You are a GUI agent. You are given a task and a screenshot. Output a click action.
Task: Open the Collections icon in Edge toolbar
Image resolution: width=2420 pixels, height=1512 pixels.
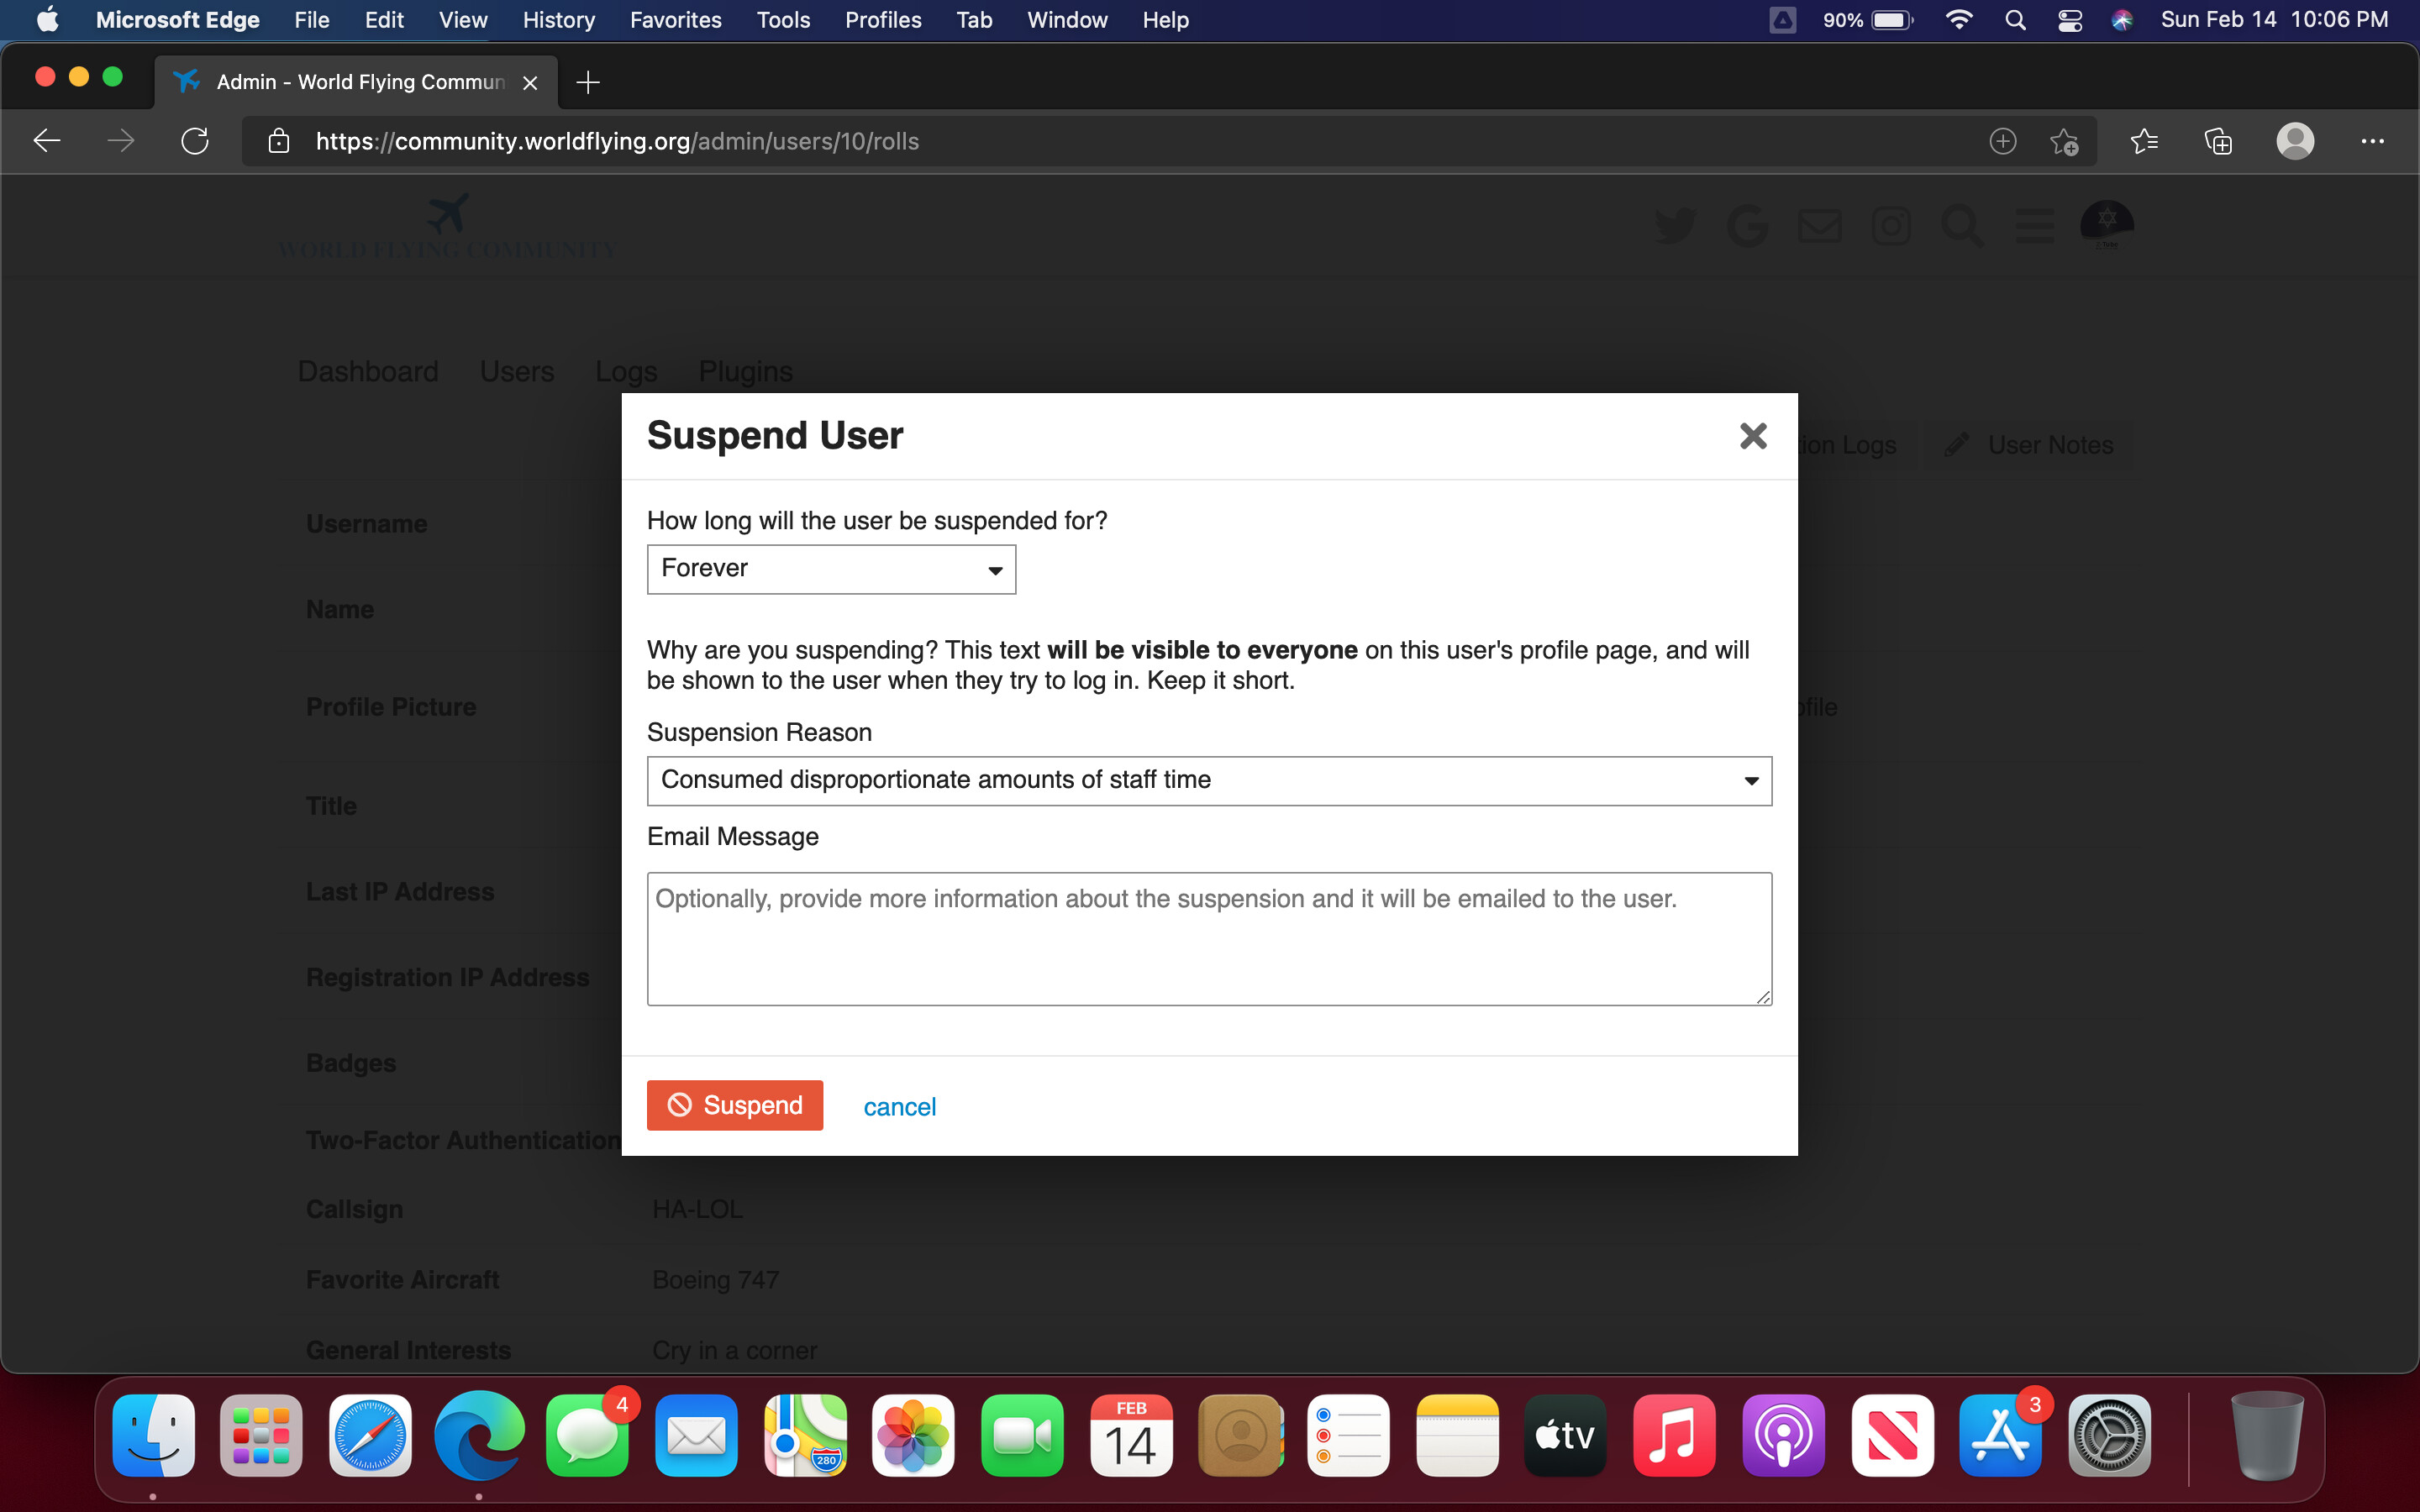coord(2218,141)
